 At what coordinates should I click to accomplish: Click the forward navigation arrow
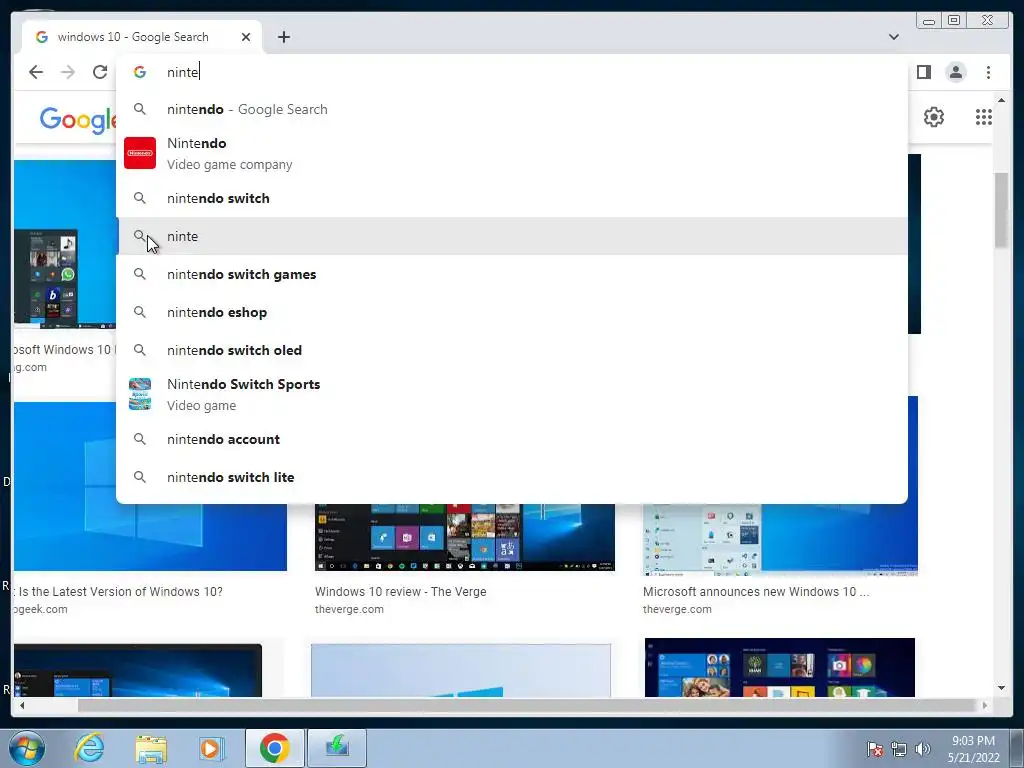pyautogui.click(x=67, y=72)
